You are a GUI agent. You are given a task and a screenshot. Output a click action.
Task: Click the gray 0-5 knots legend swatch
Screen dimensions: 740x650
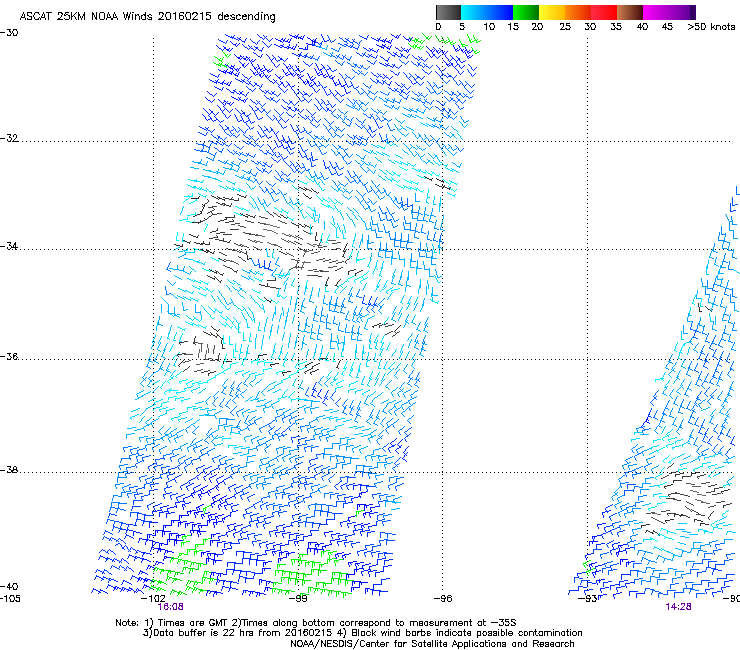(449, 12)
